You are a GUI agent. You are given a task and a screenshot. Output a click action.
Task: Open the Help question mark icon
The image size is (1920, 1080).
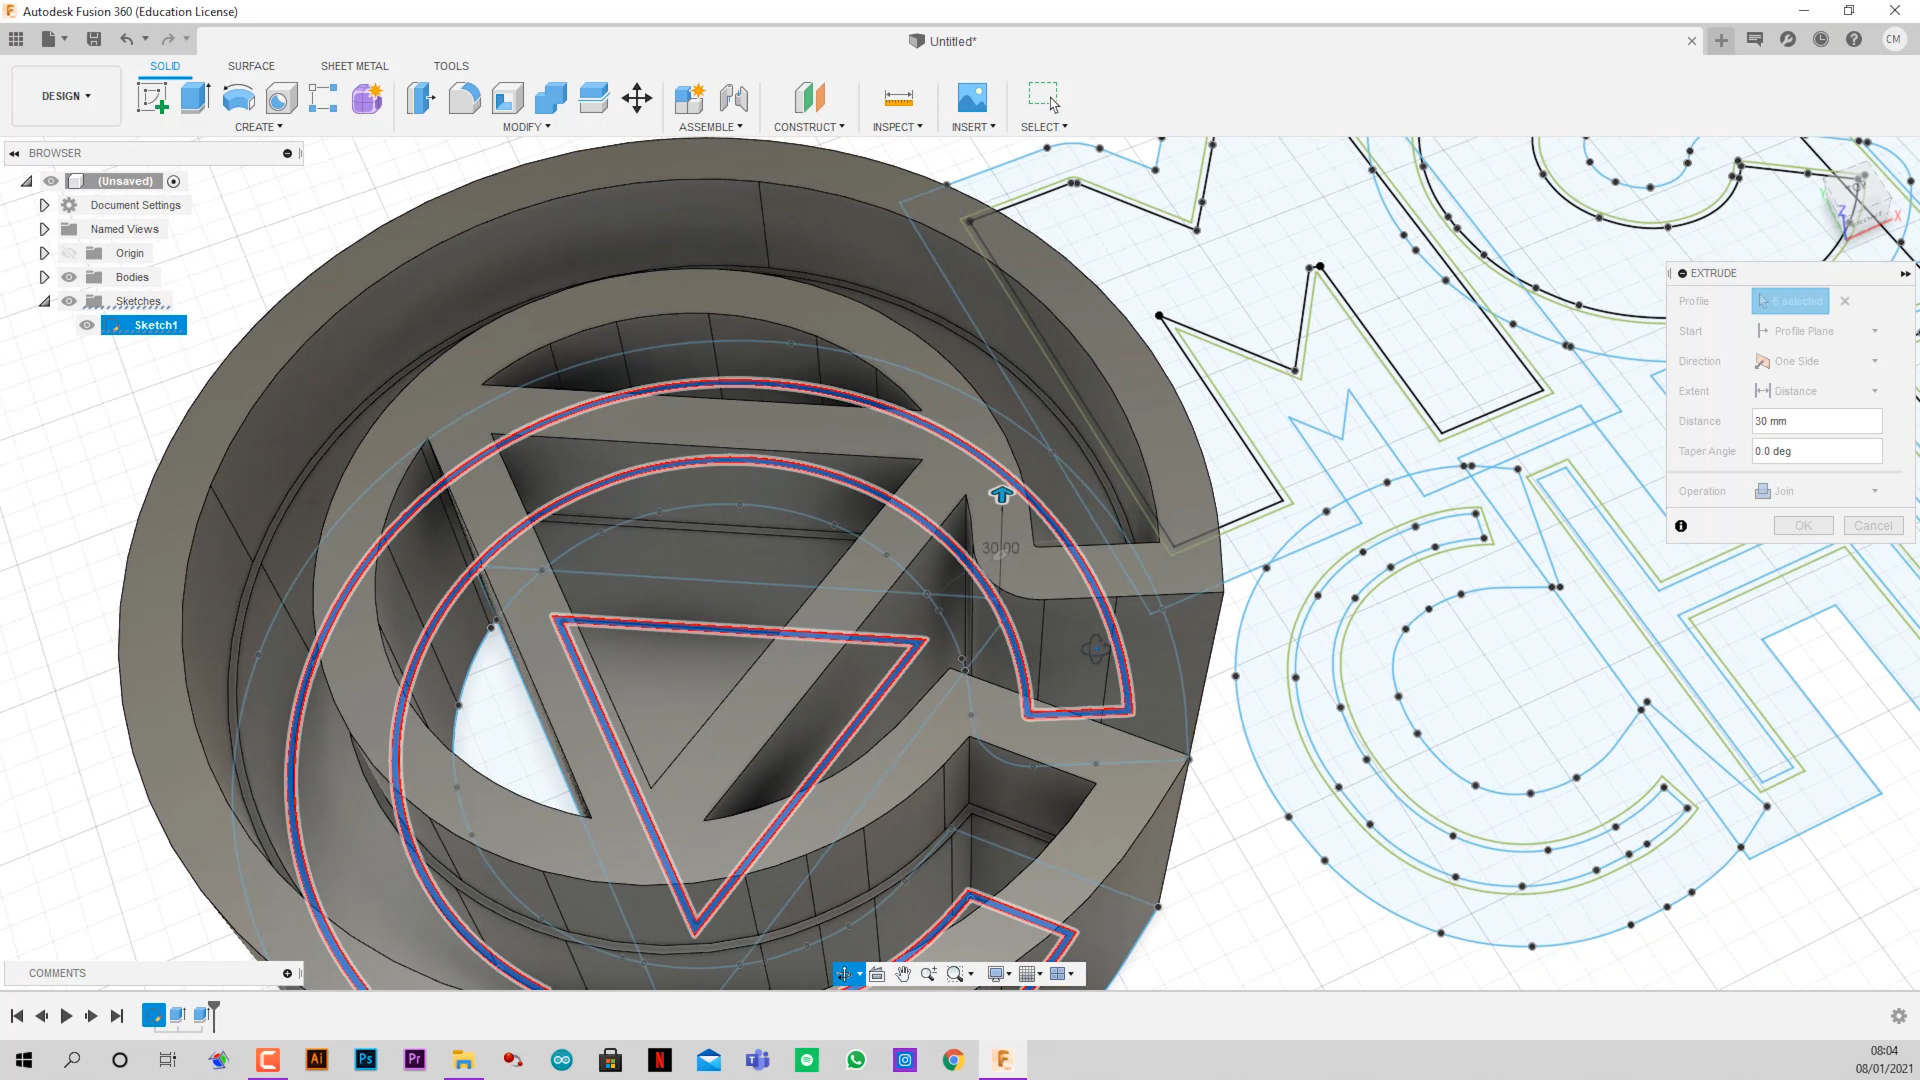click(1854, 39)
